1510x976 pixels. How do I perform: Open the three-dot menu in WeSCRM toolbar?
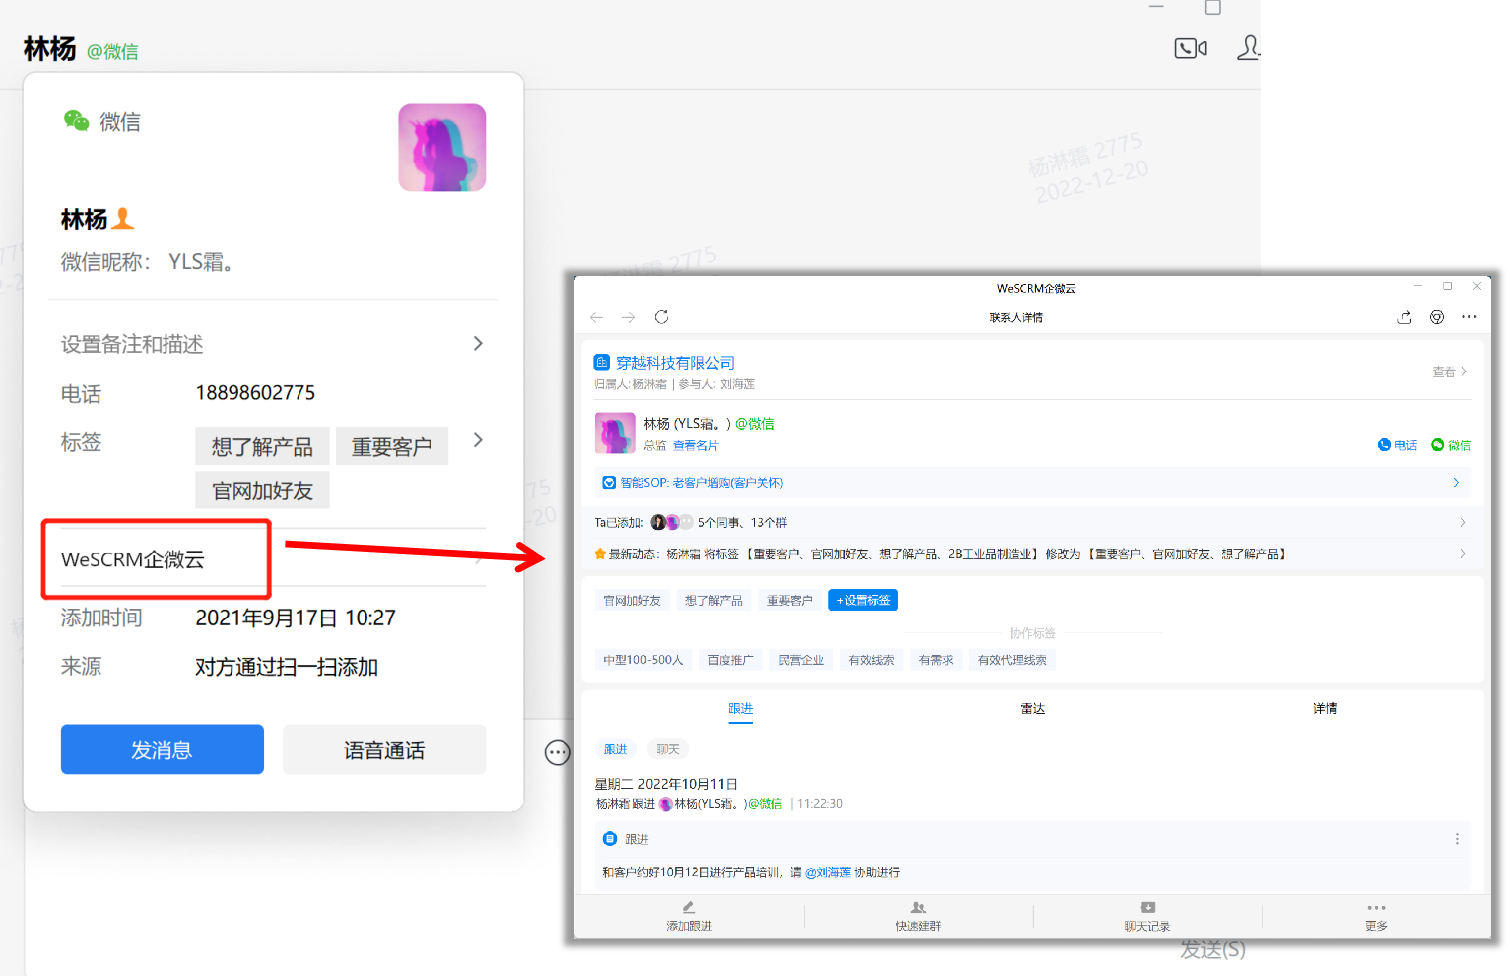pos(1469,317)
